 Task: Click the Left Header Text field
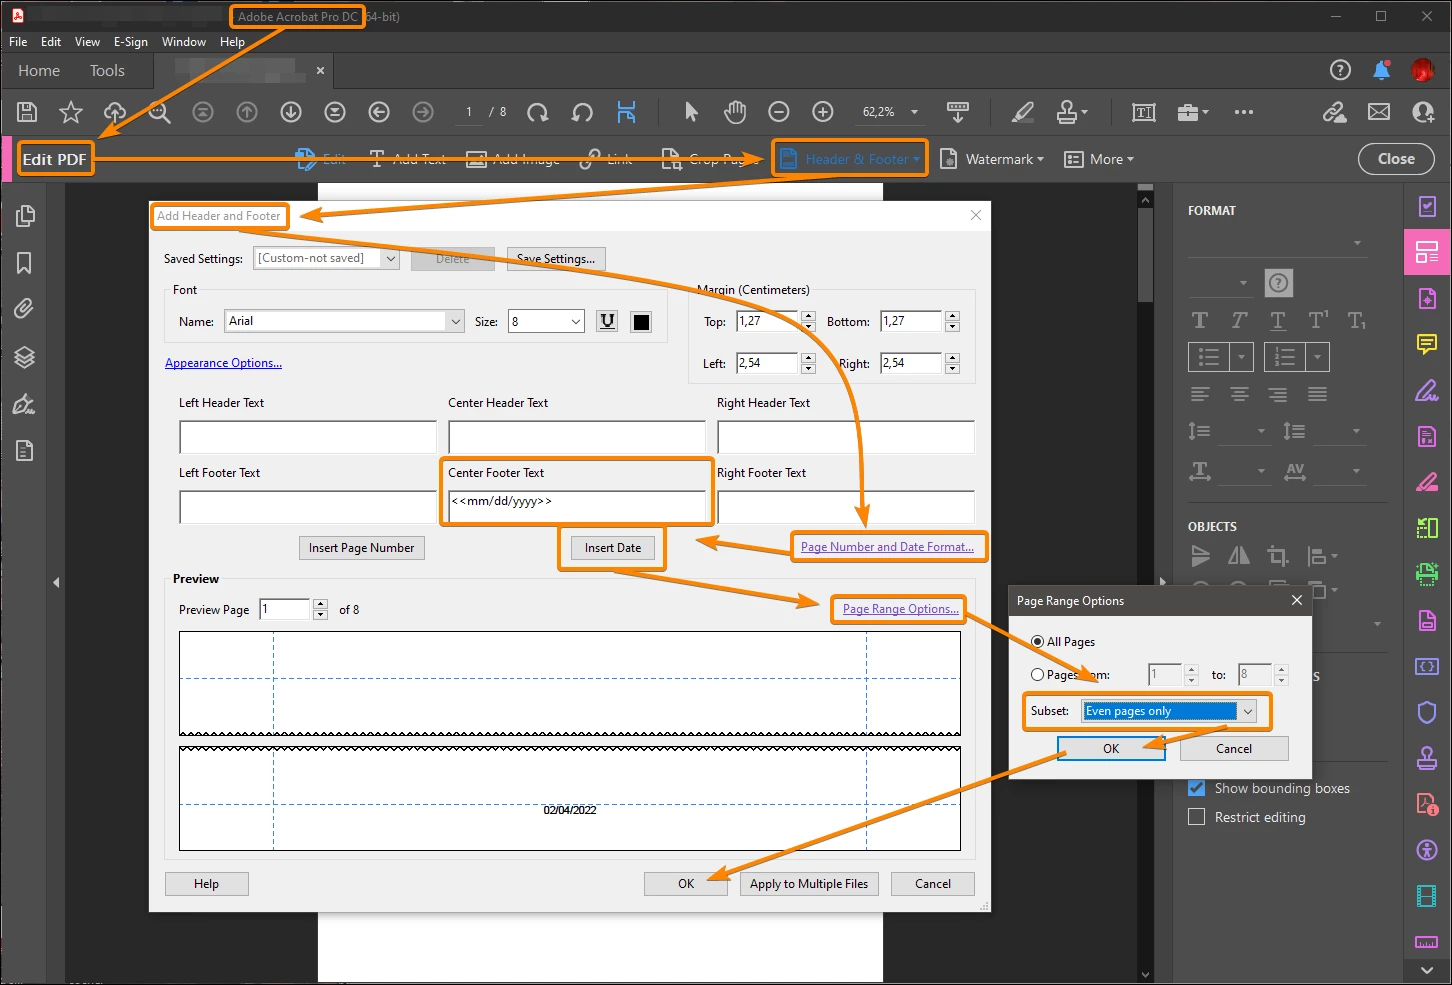(308, 437)
